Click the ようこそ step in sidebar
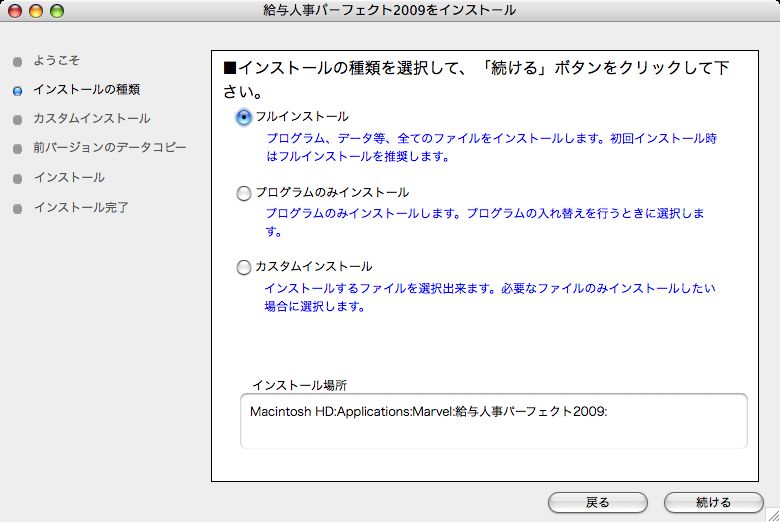 (x=56, y=61)
